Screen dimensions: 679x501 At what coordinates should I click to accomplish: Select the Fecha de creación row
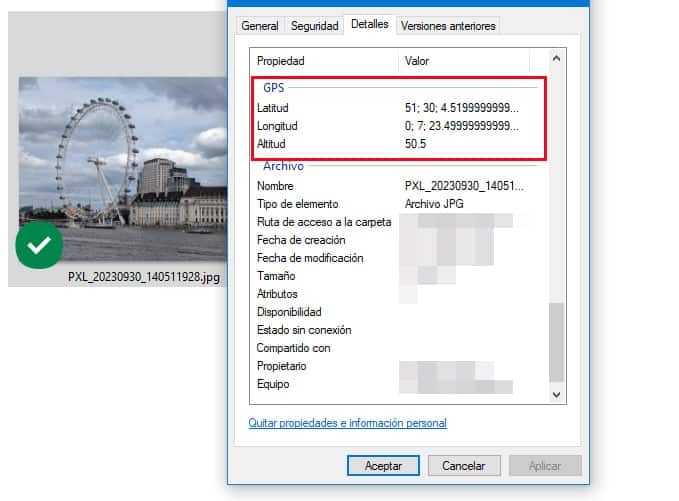pos(398,240)
